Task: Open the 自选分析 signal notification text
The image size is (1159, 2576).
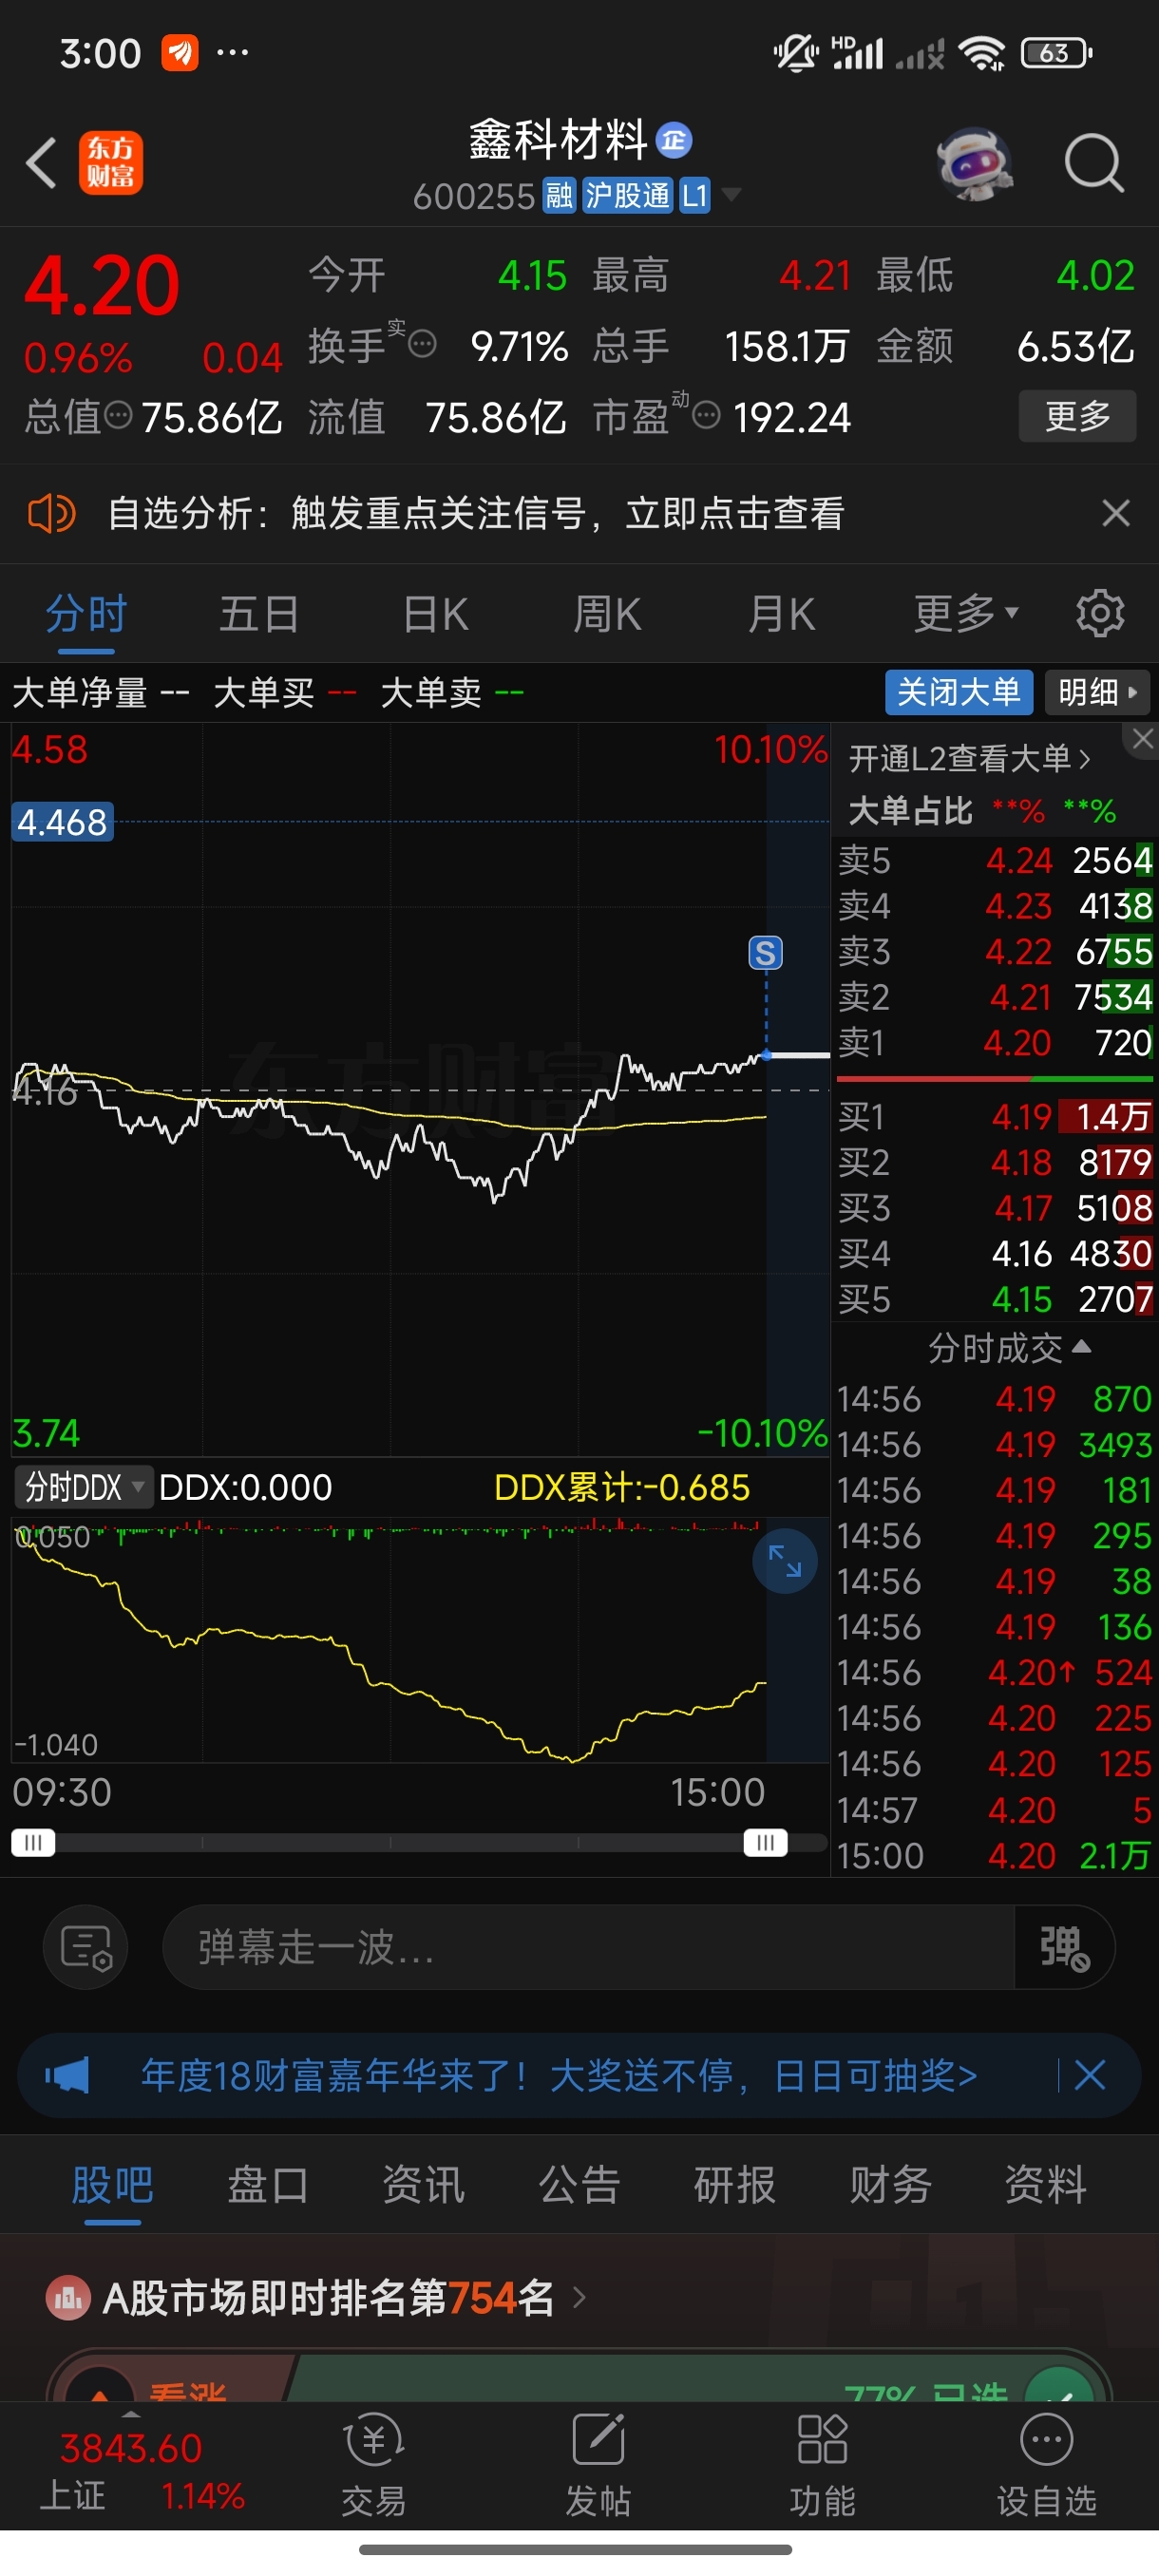Action: tap(475, 514)
